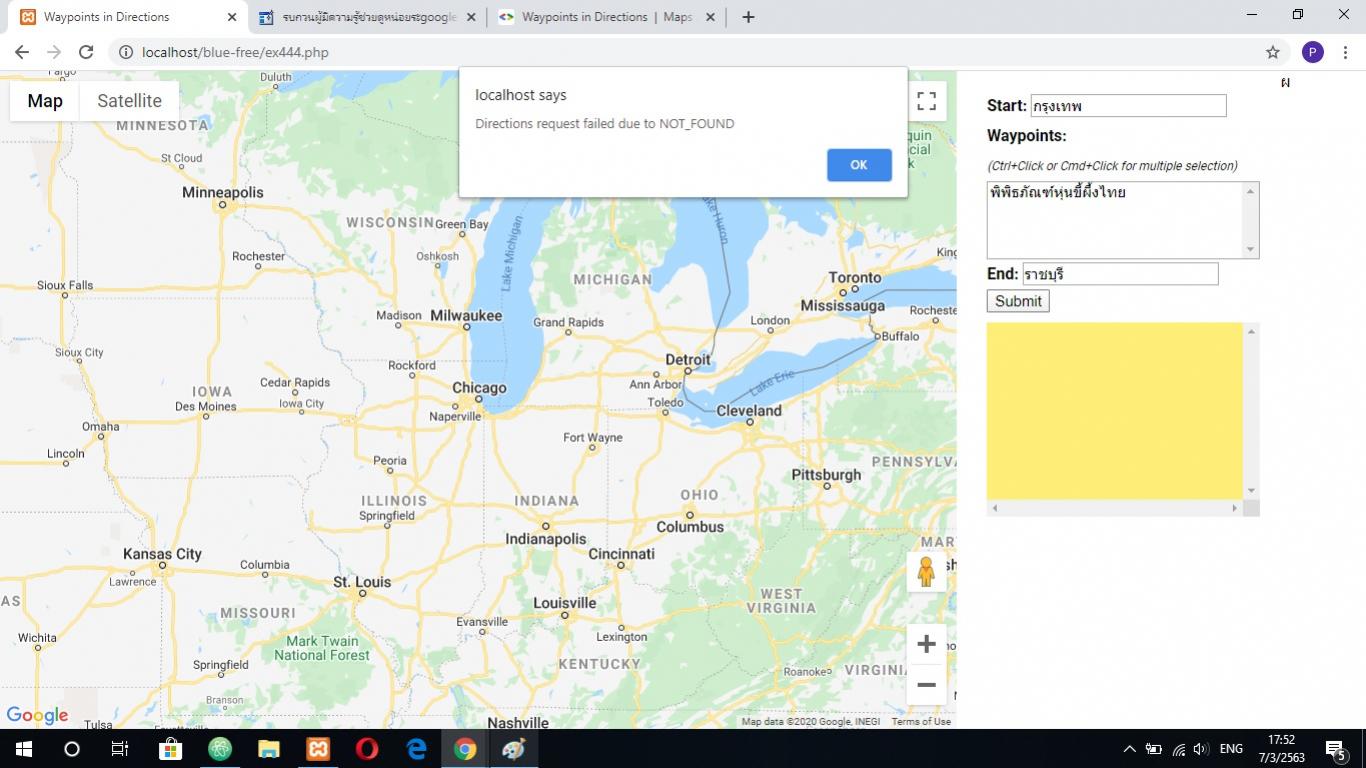Click OK in the localhost alert dialog
This screenshot has height=768, width=1366.
click(x=859, y=165)
